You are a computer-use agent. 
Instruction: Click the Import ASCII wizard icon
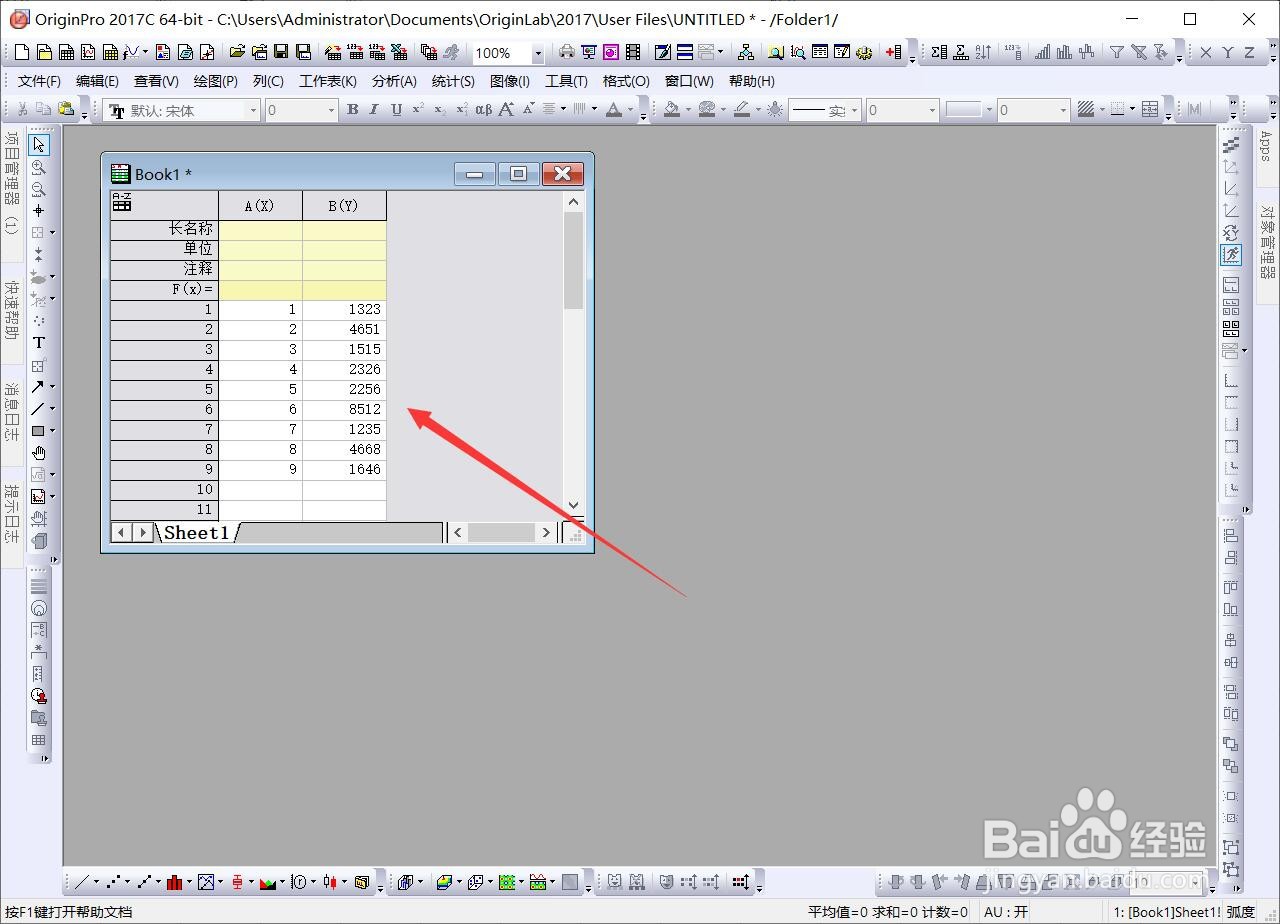[x=333, y=52]
